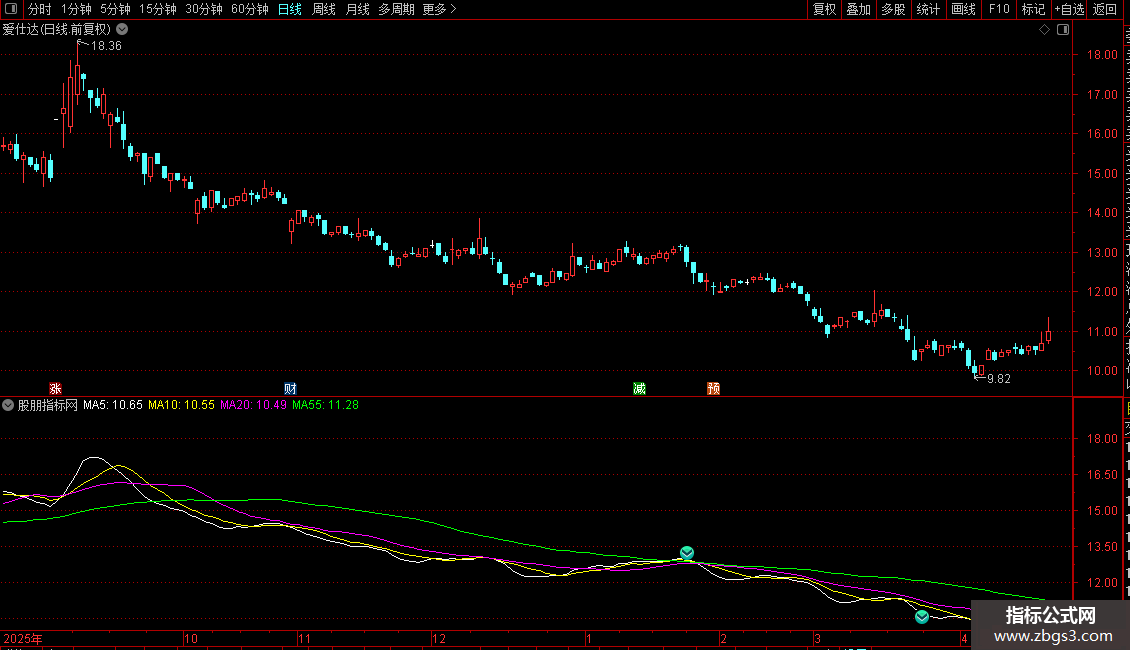The image size is (1130, 650).
Task: Click the blue 财 event marker
Action: point(290,388)
